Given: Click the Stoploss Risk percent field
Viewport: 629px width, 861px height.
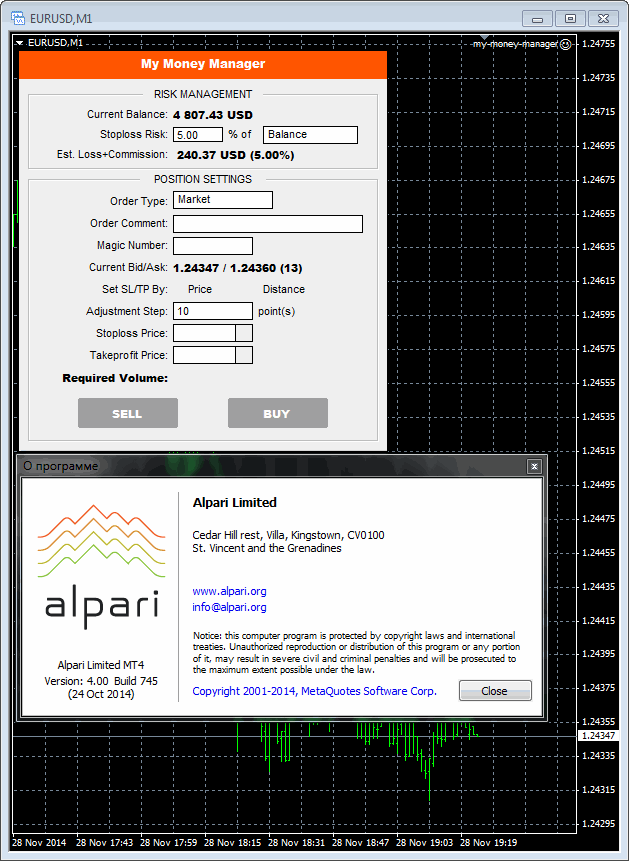Looking at the screenshot, I should tap(198, 135).
